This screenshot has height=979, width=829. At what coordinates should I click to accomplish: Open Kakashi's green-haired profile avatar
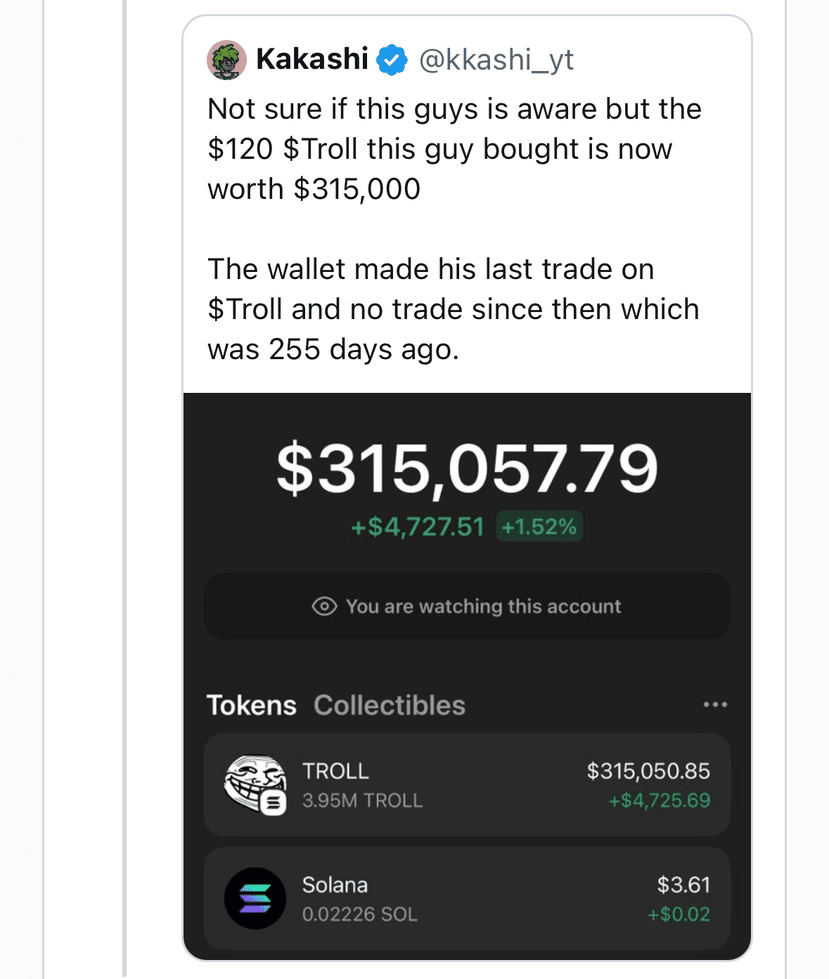pos(227,60)
